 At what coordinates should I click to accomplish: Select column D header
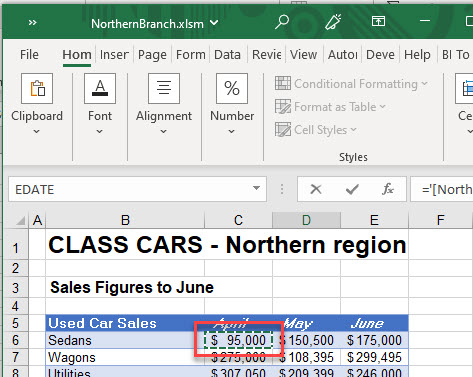click(306, 220)
